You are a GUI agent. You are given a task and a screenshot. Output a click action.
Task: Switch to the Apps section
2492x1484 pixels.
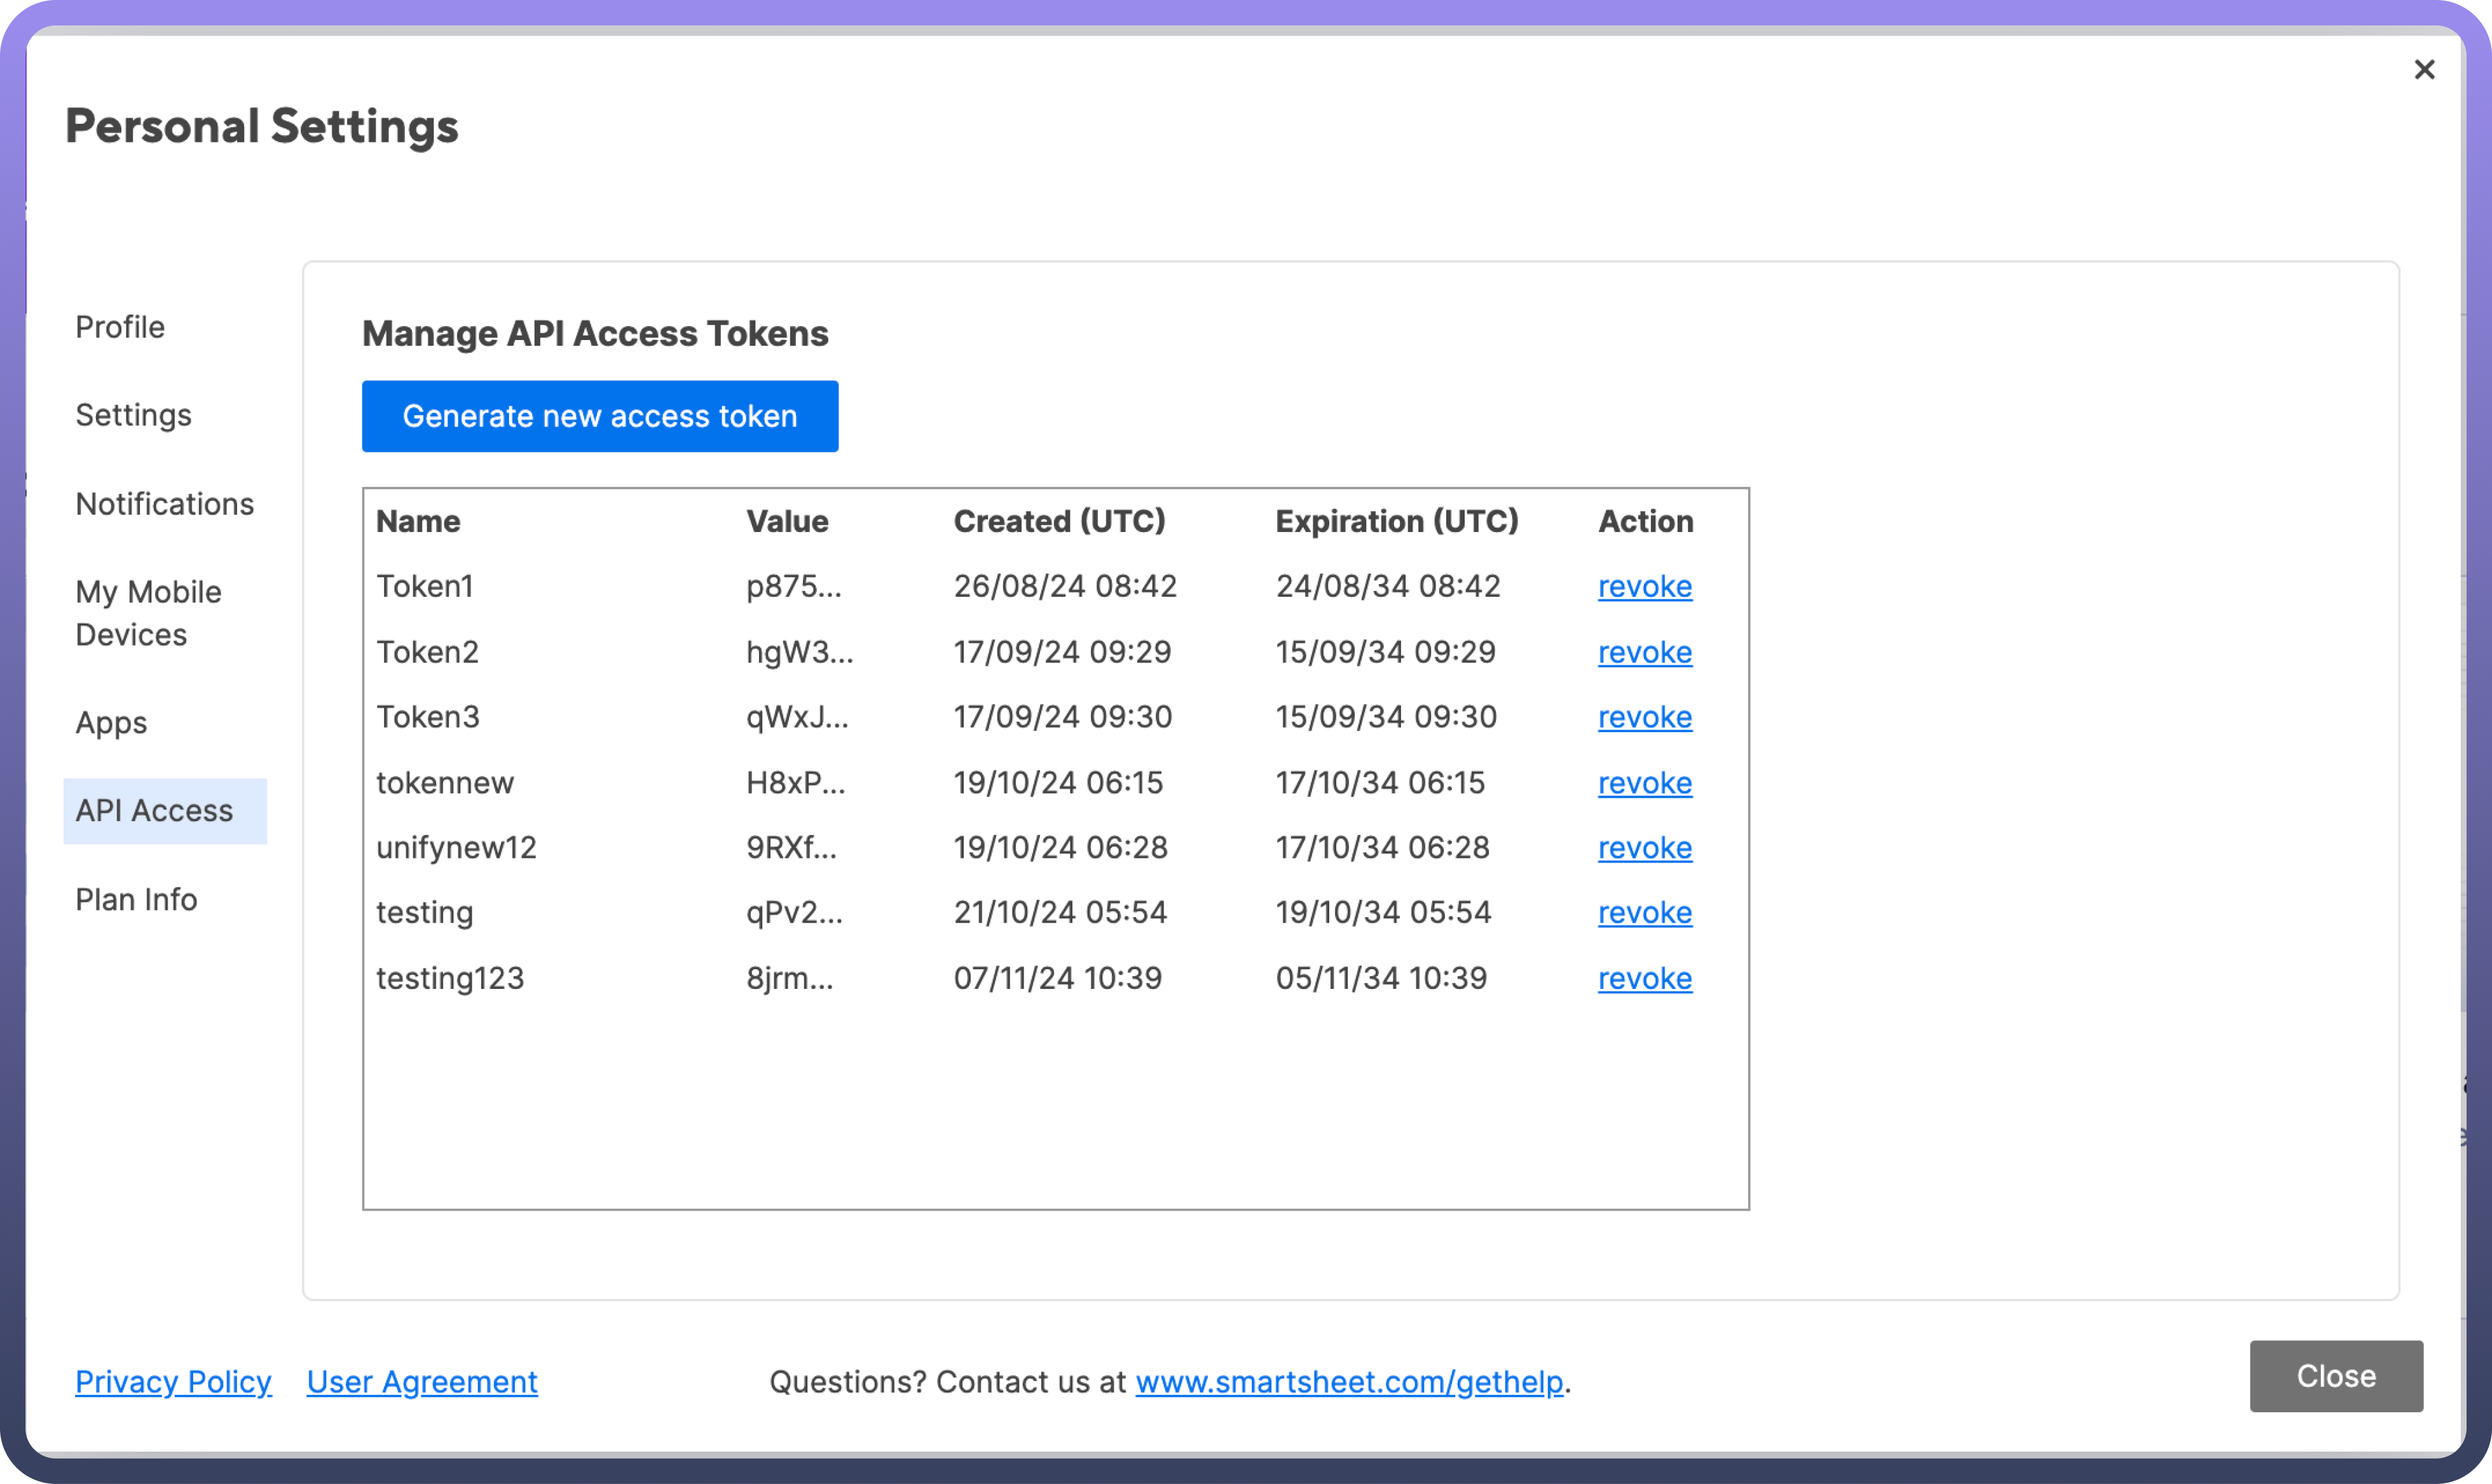[111, 722]
